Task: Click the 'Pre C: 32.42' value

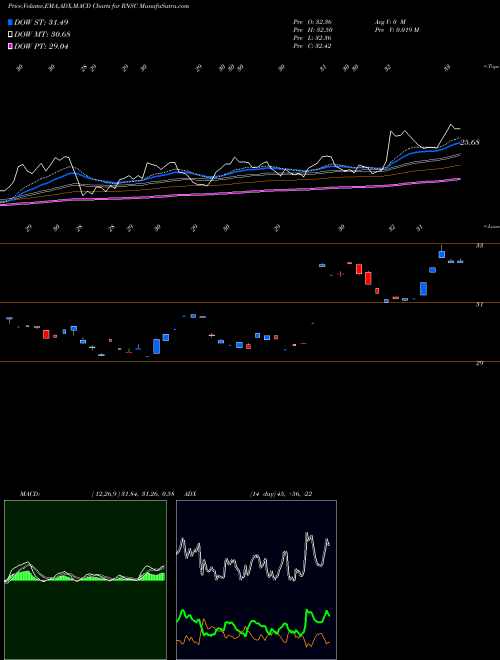Action: (x=312, y=46)
